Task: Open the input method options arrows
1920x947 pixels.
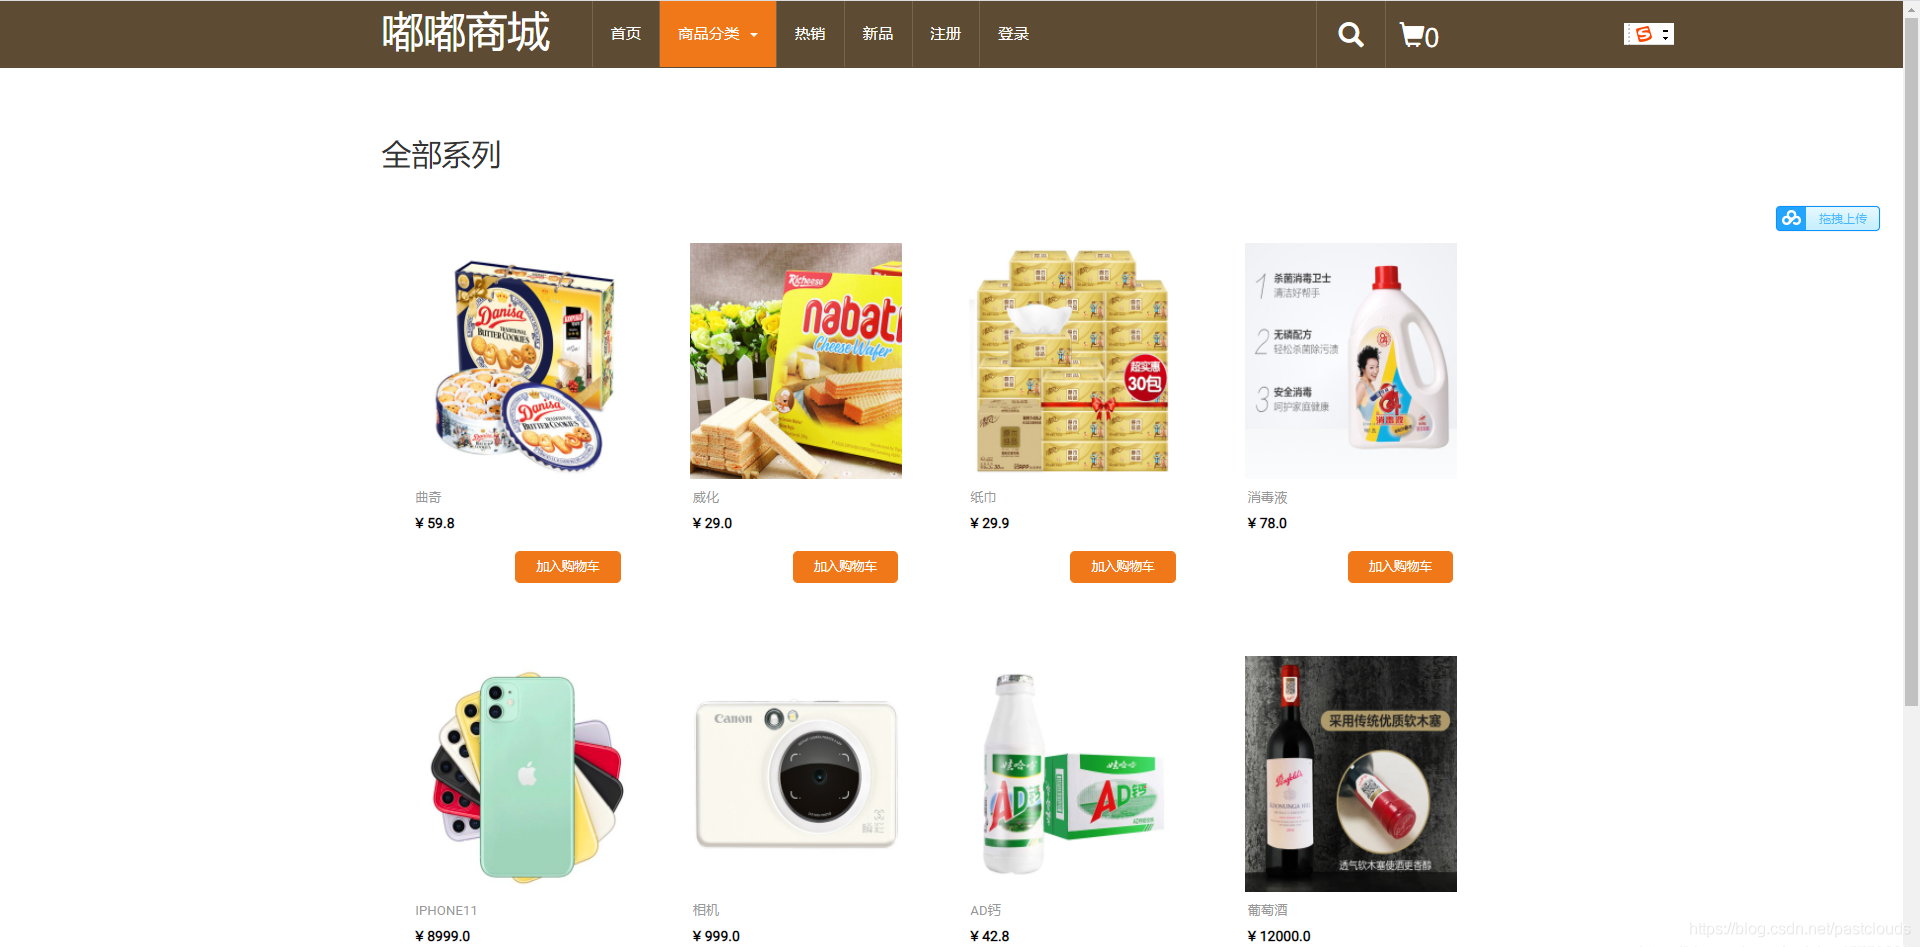Action: (x=1665, y=35)
